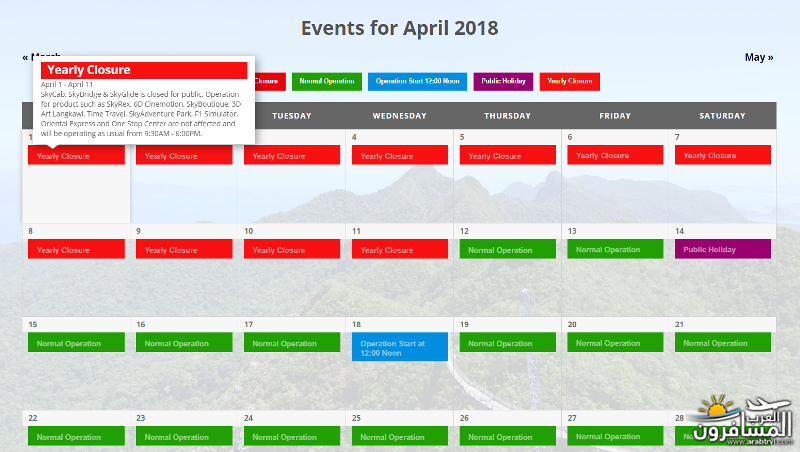Click date number 25 in calendar
The image size is (800, 452).
(x=356, y=418)
